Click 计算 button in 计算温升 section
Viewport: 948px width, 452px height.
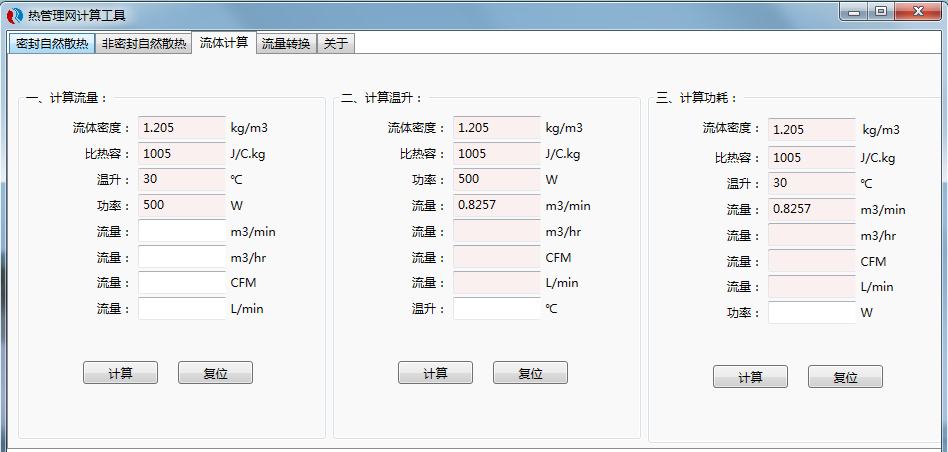click(x=435, y=373)
